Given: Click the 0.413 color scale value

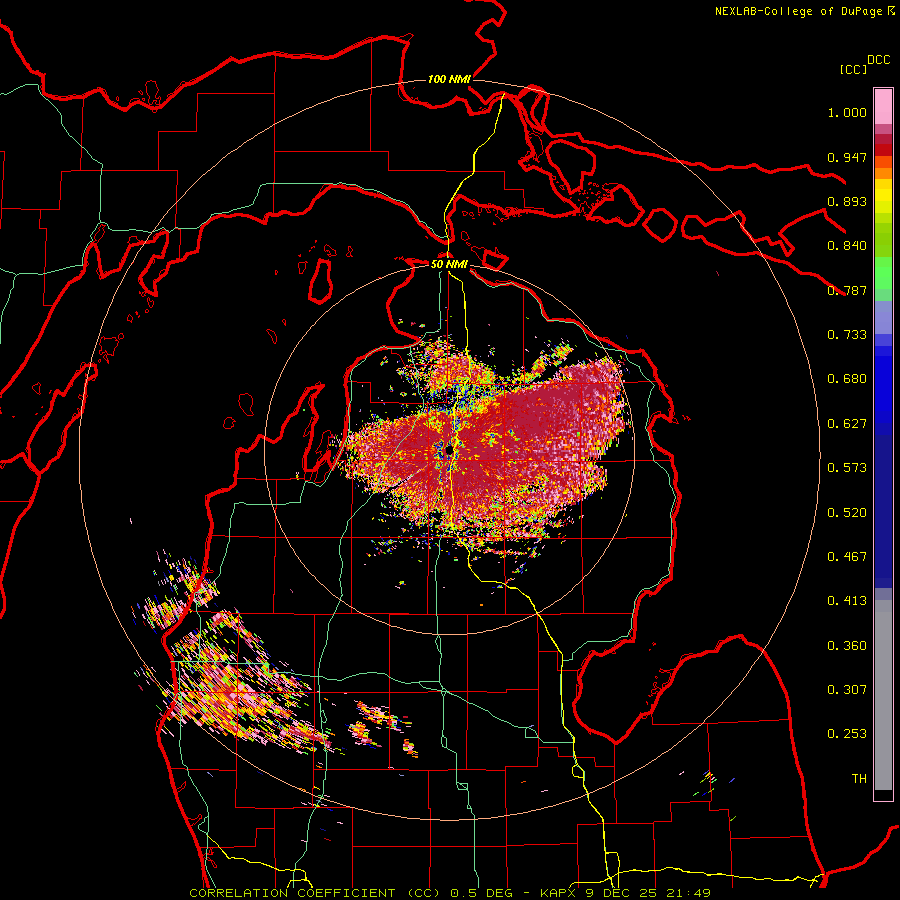Looking at the screenshot, I should click(847, 601).
